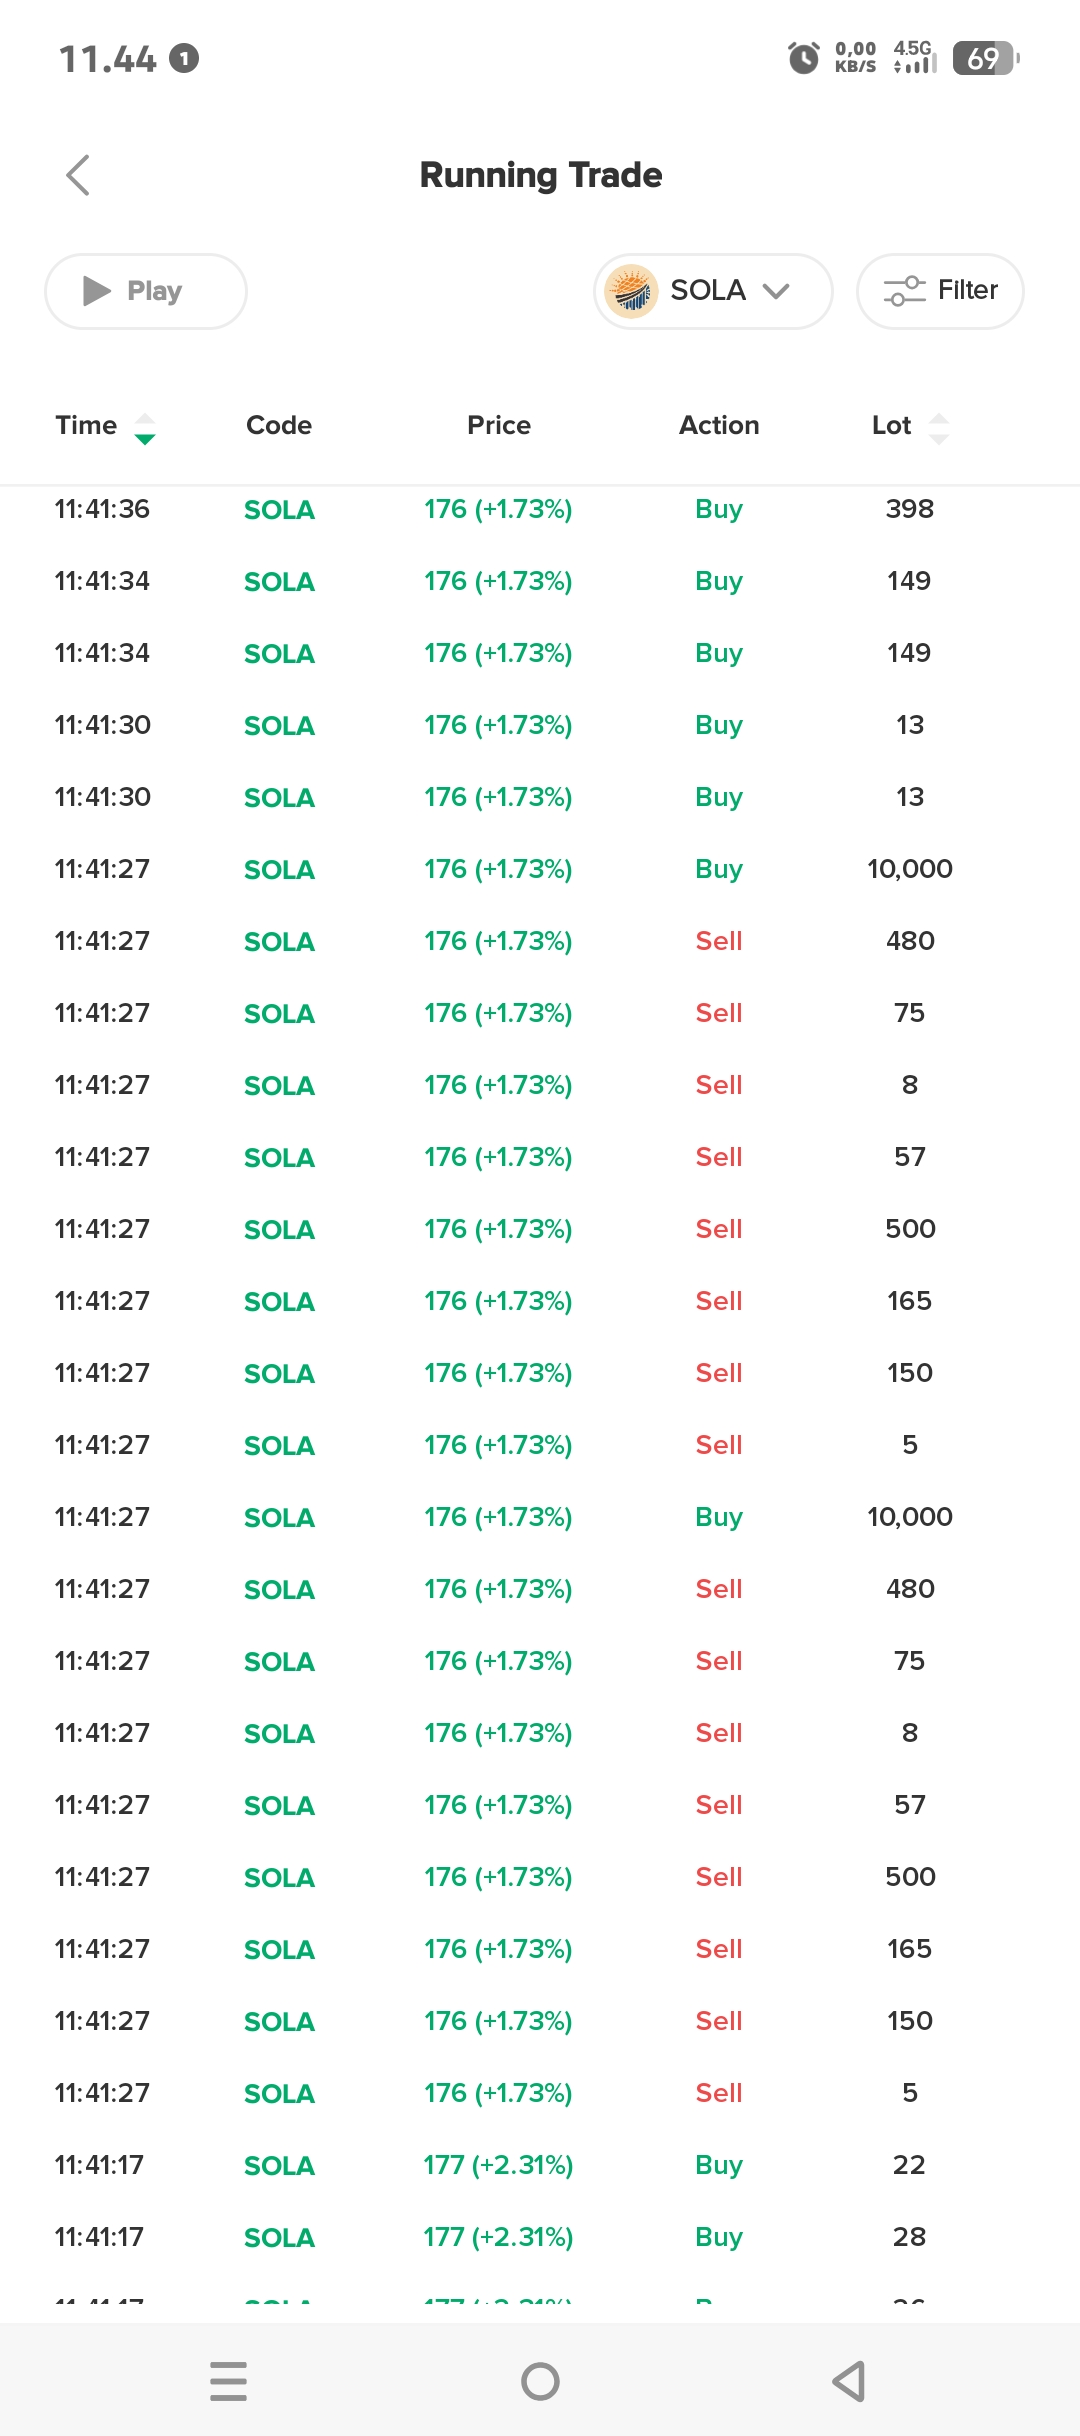This screenshot has height=2436, width=1080.
Task: Select the Price column header
Action: click(x=499, y=425)
